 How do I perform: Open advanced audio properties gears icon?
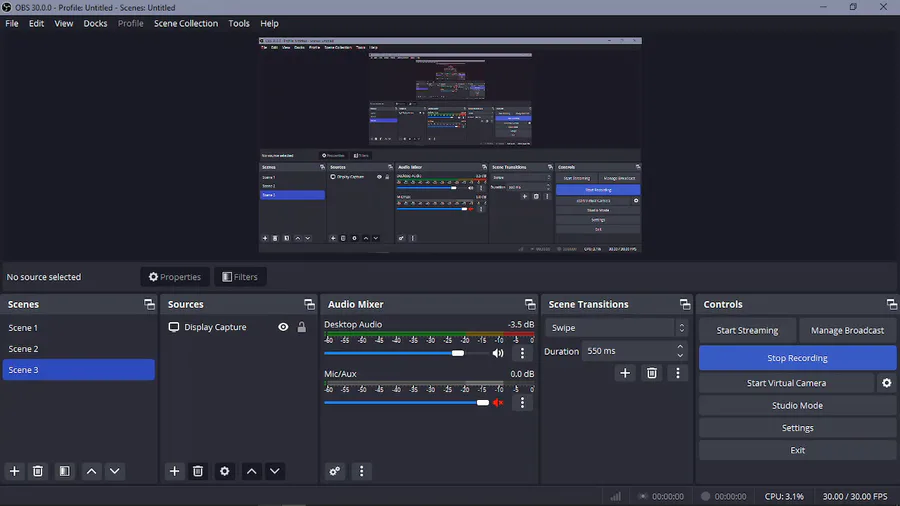[x=335, y=471]
